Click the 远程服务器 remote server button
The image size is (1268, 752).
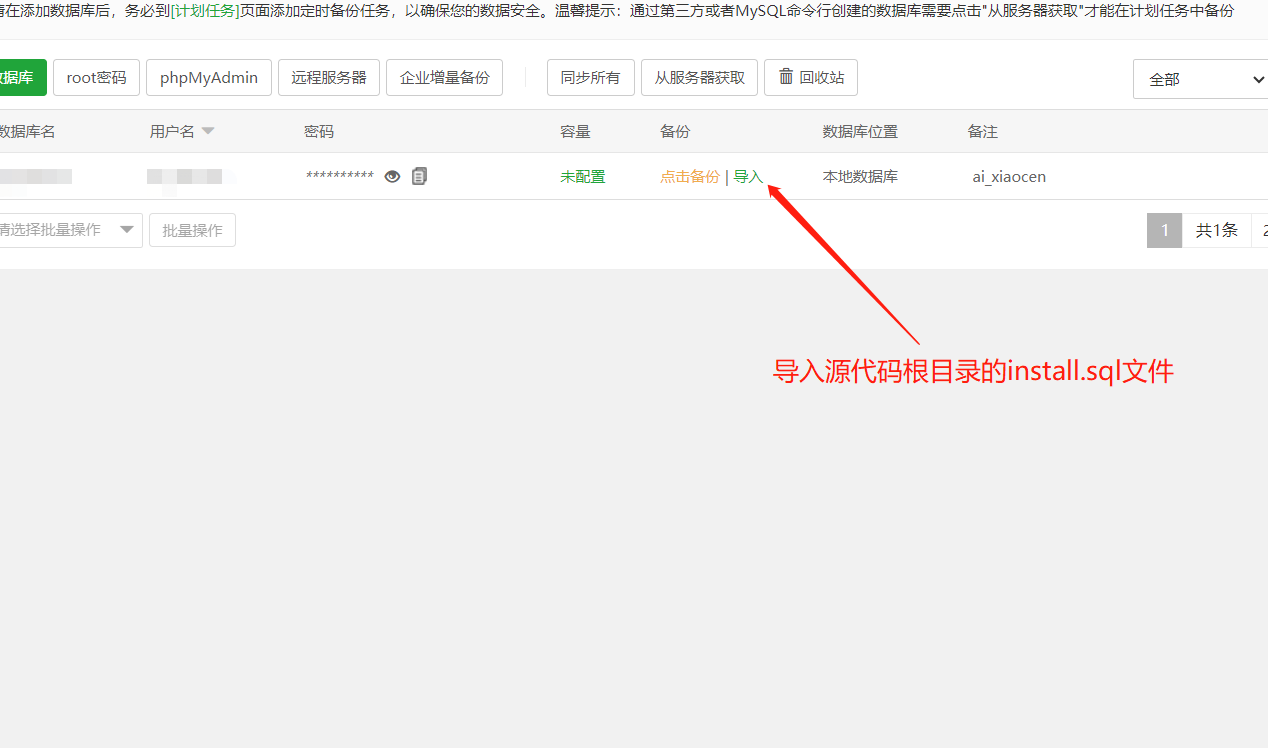329,77
